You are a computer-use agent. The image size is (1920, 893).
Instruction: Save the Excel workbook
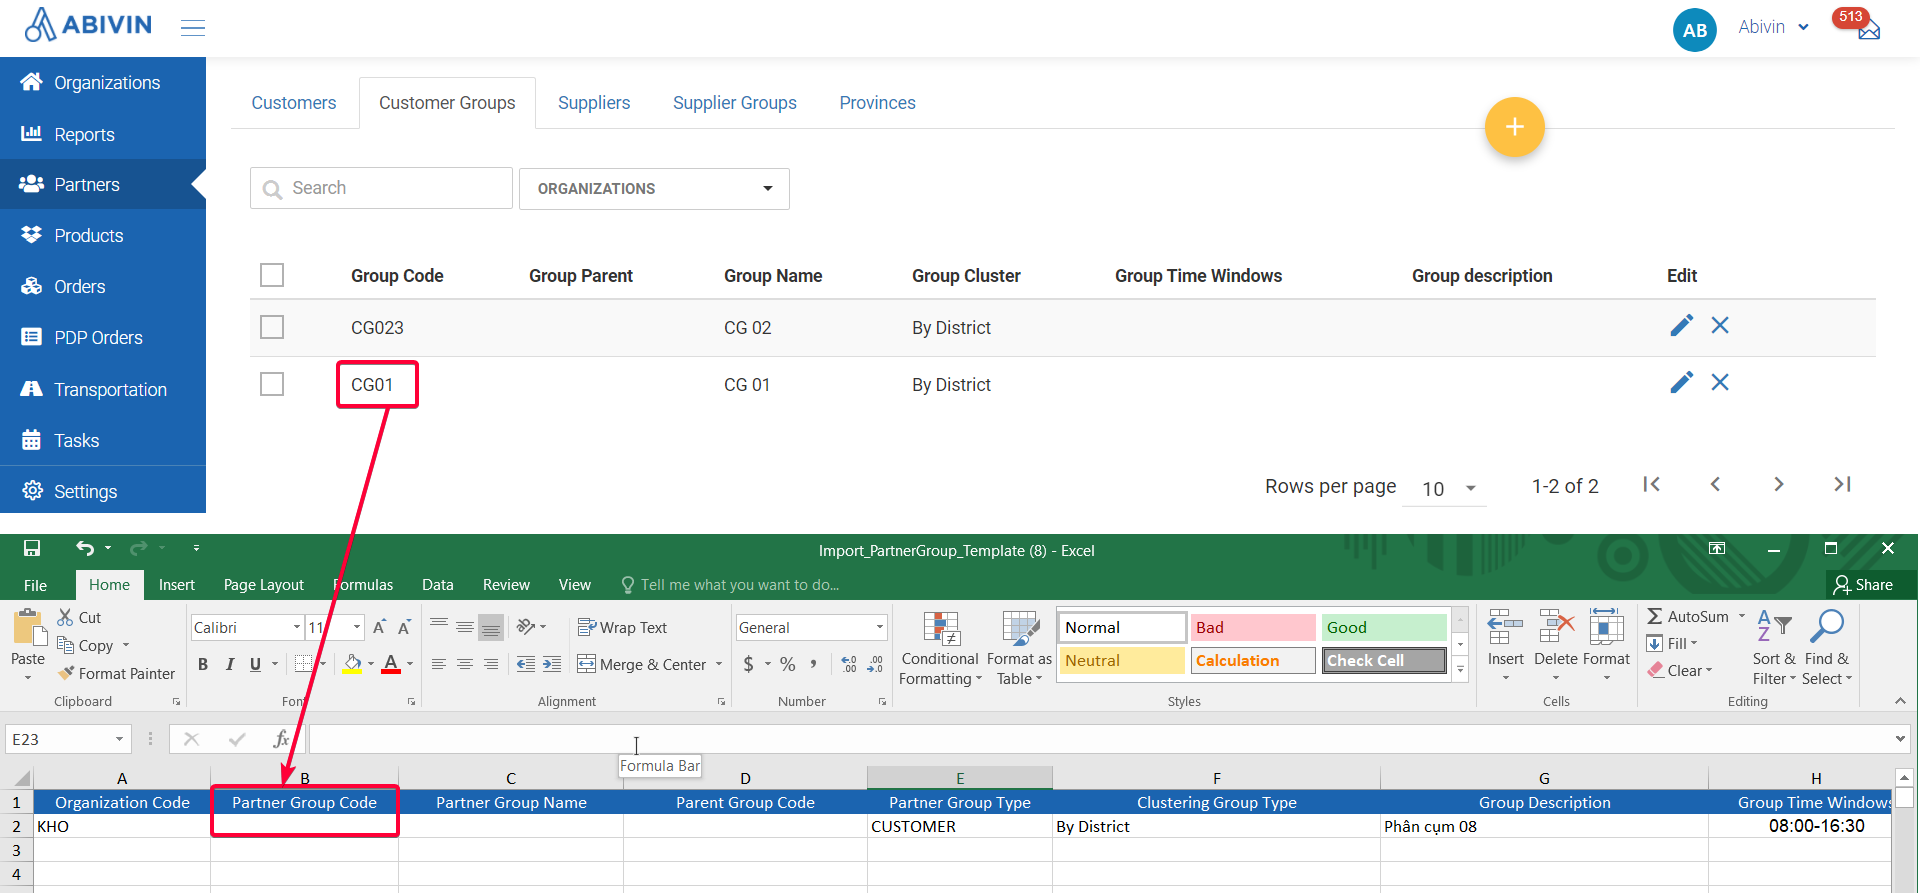pos(32,548)
